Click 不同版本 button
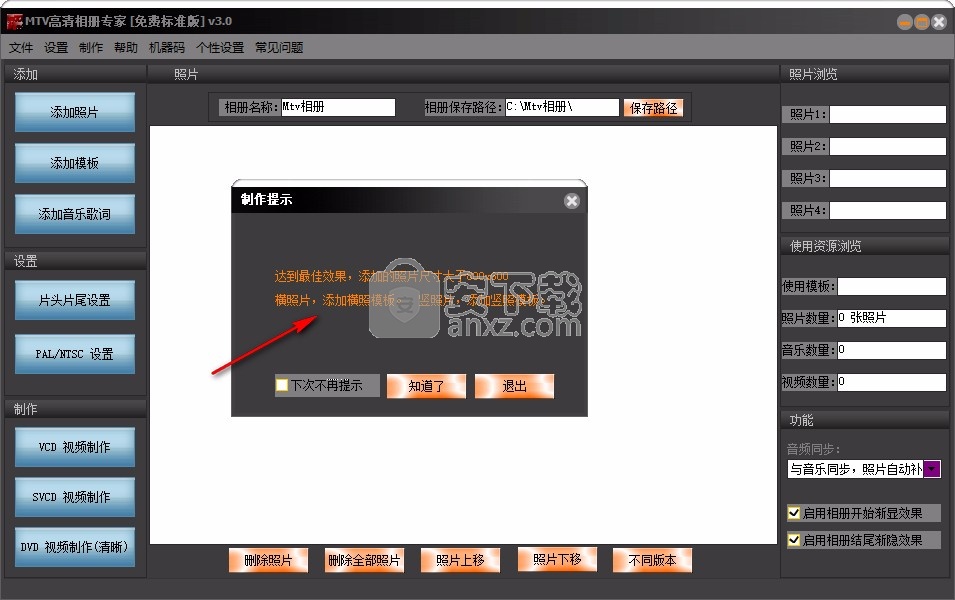The image size is (955, 600). 652,560
